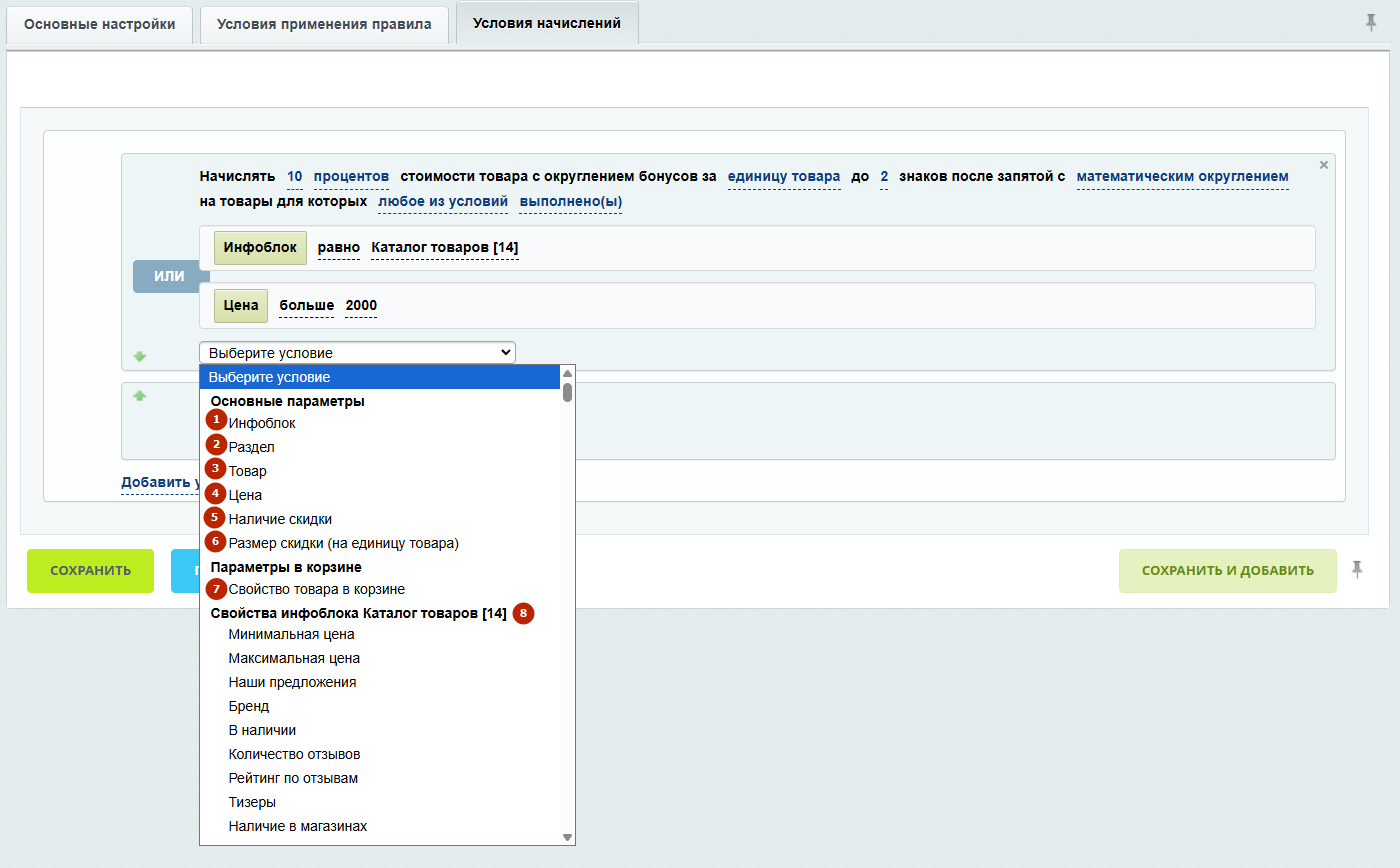
Task: Select Наличие скидки from the list
Action: coord(280,519)
